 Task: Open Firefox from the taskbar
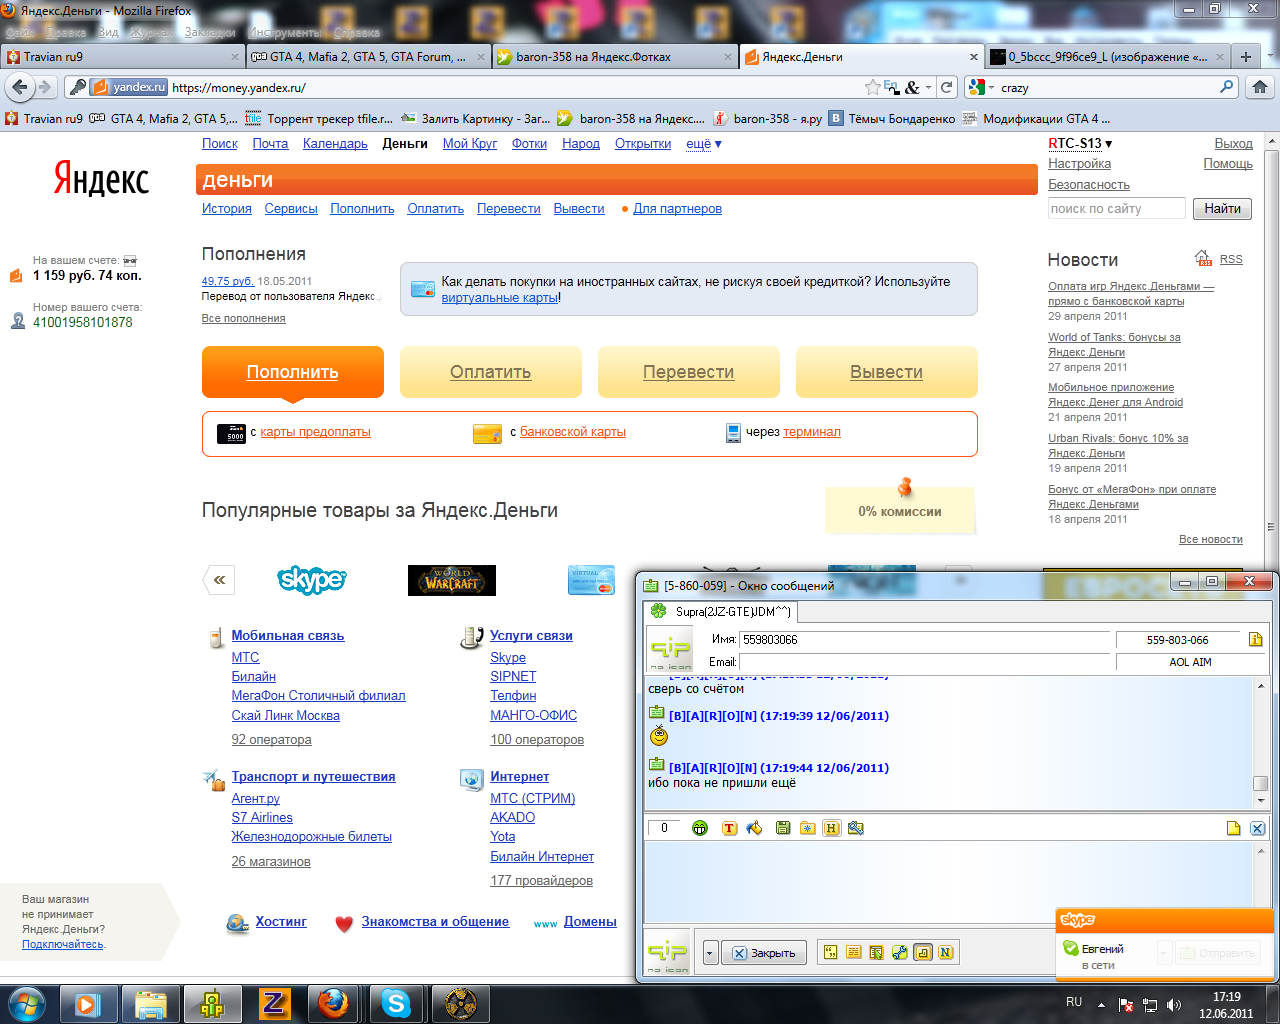point(333,1003)
